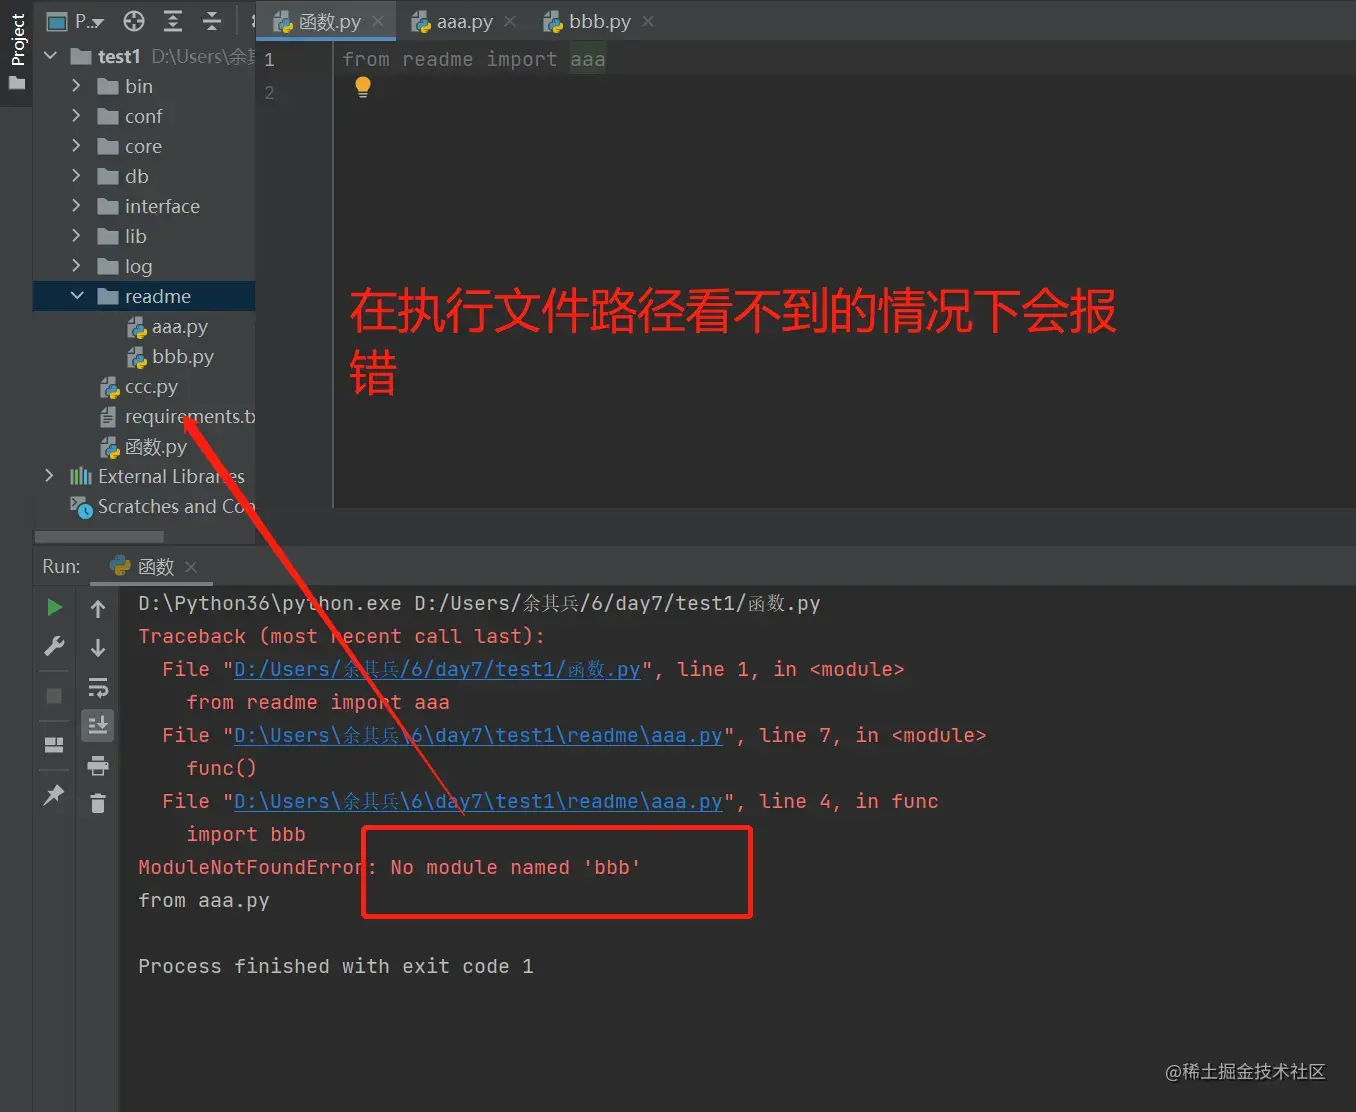
Task: Expand the conf folder
Action: click(76, 116)
